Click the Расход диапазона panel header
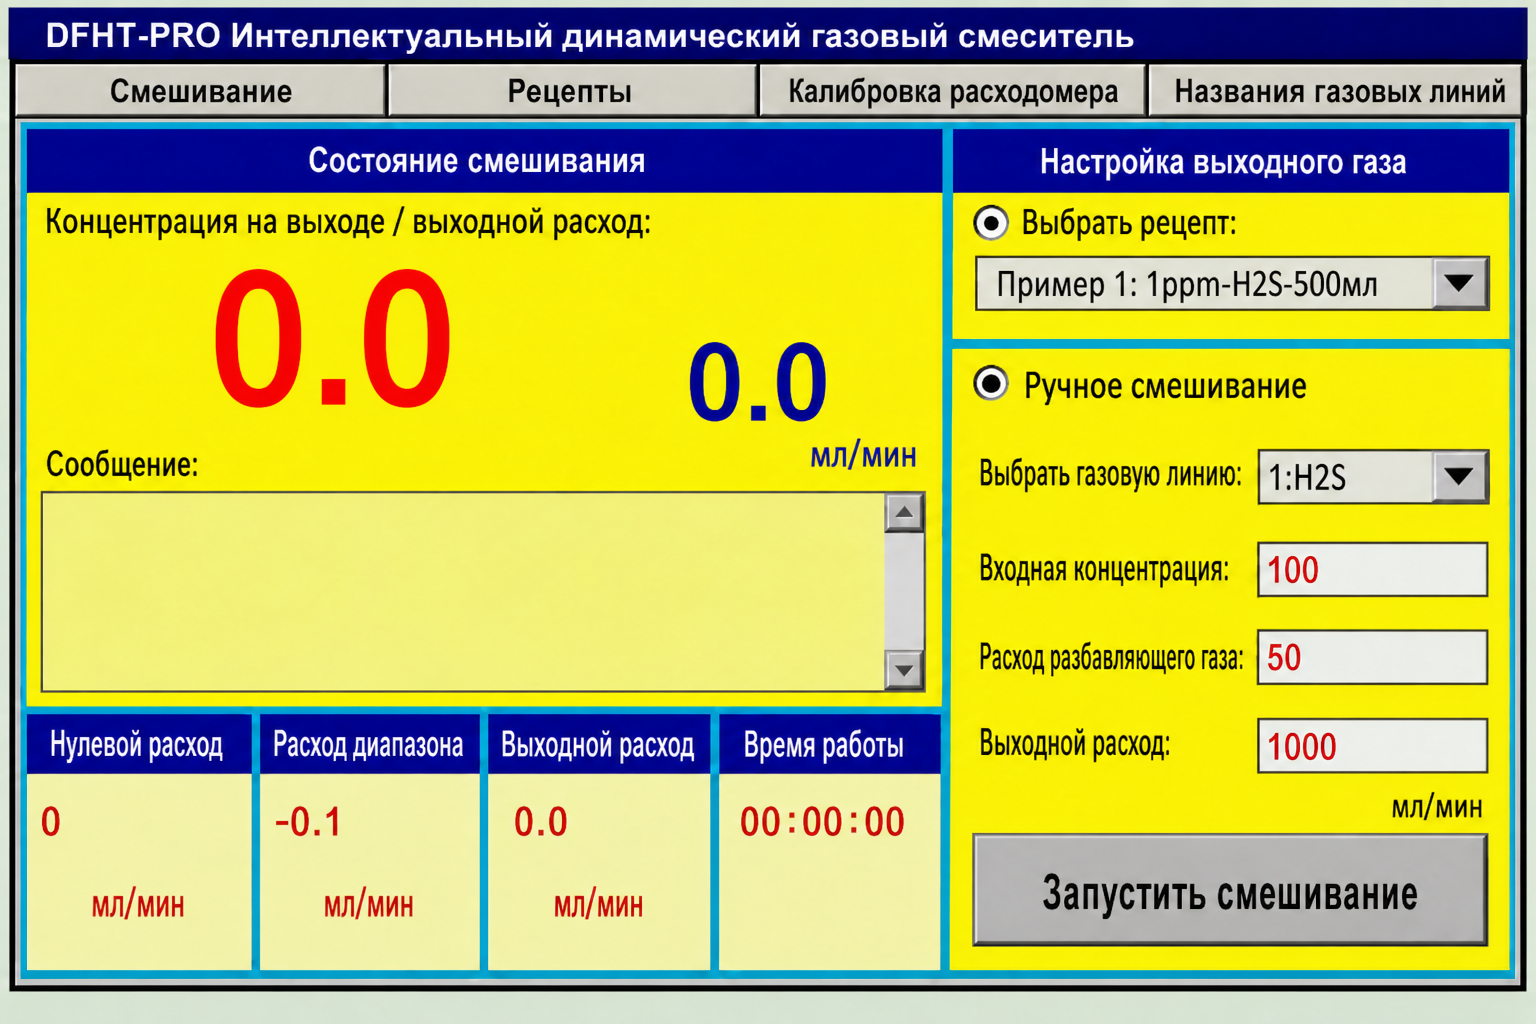Image resolution: width=1536 pixels, height=1024 pixels. [x=369, y=745]
